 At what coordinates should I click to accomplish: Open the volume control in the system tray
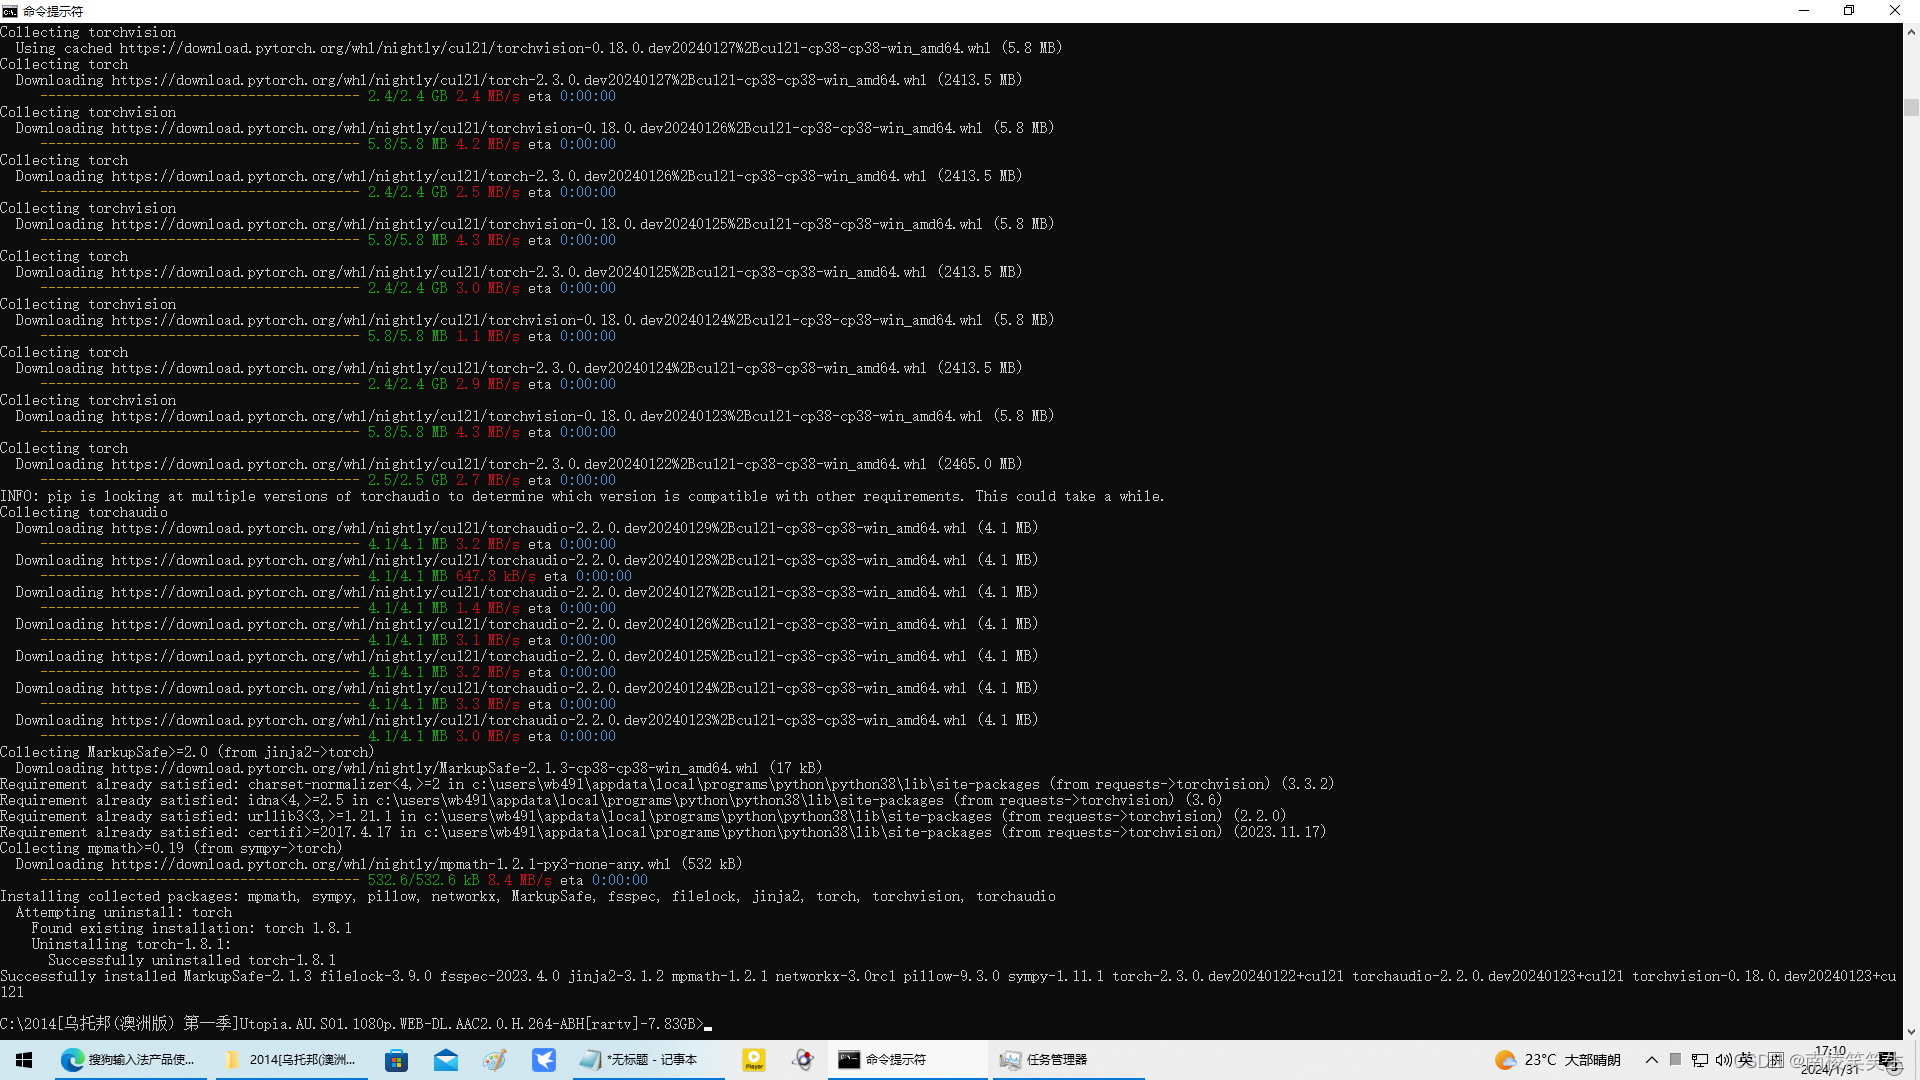[x=1722, y=1060]
